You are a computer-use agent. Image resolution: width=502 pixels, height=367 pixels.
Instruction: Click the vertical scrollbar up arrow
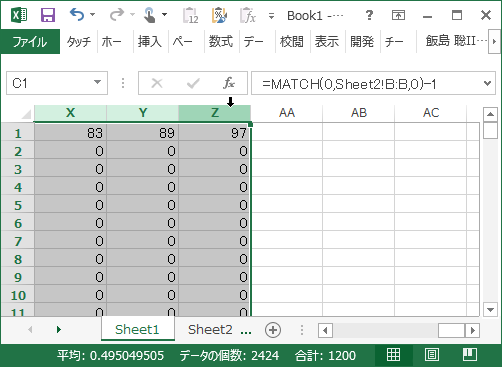(490, 114)
